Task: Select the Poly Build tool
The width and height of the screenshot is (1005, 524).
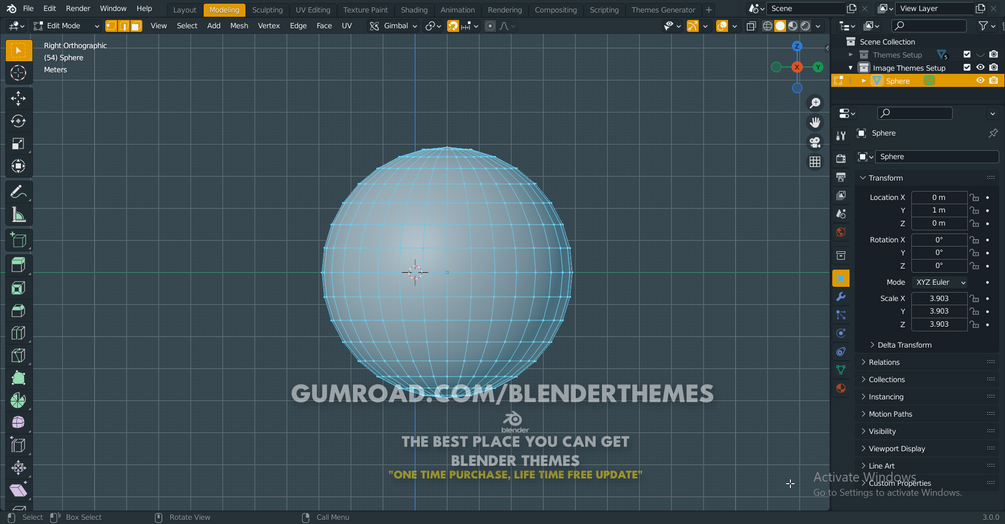Action: click(19, 379)
